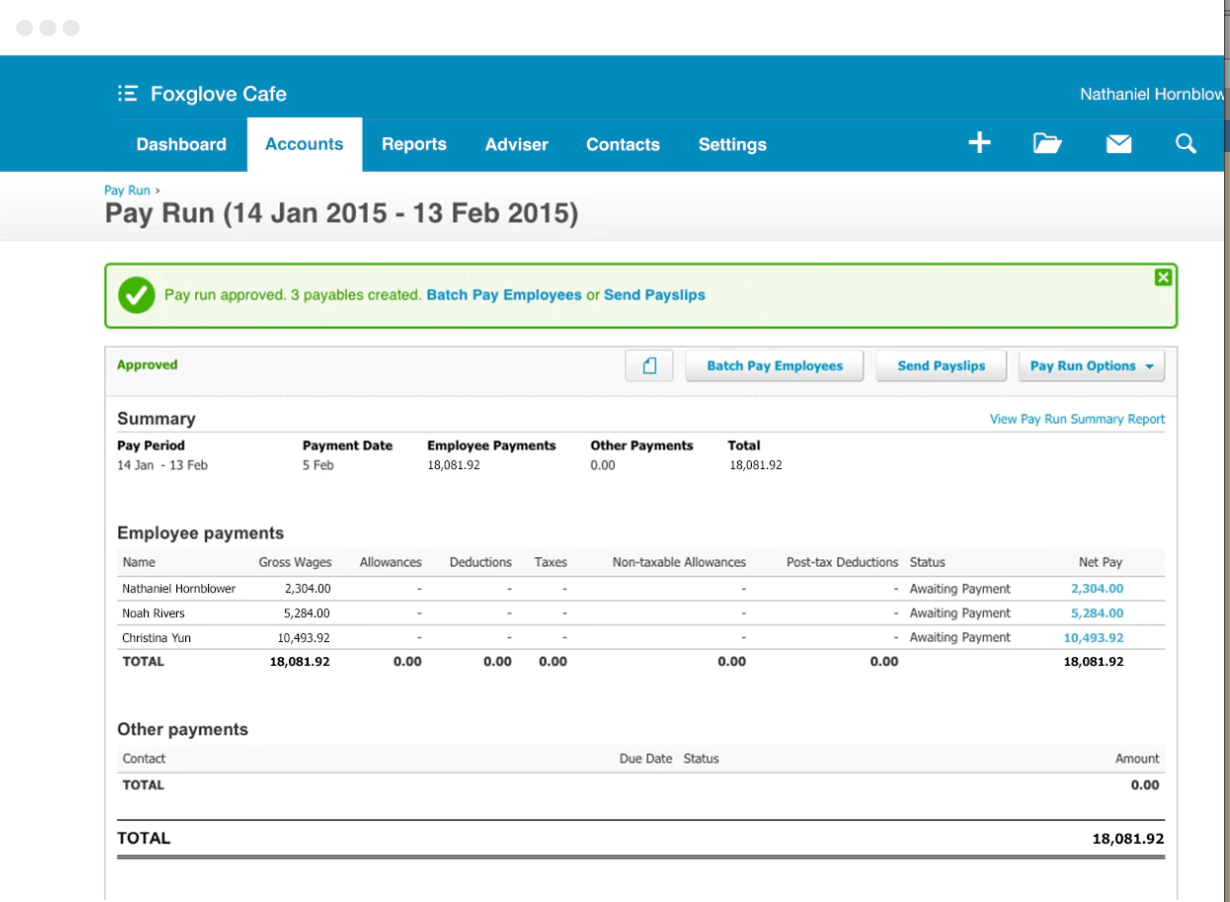Screen dimensions: 1230x902
Task: Click the organisation menu list icon
Action: [127, 94]
